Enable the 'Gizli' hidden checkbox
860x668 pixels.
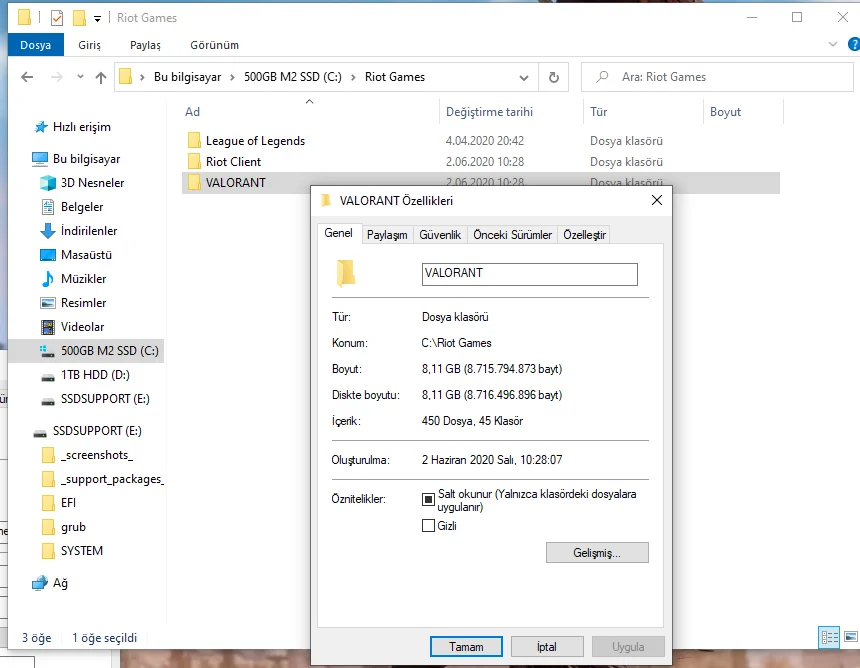(428, 526)
